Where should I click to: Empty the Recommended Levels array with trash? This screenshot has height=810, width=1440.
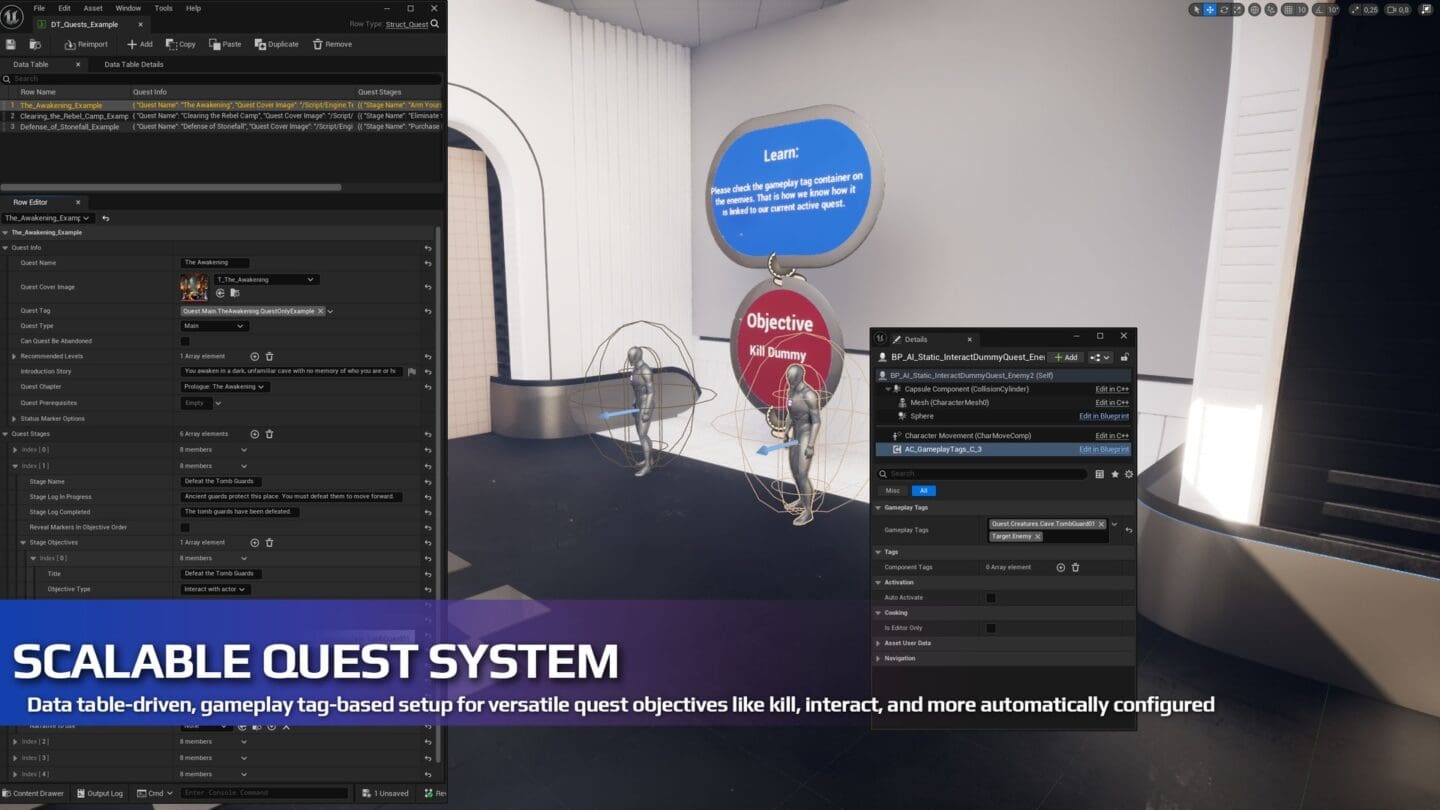pos(269,356)
